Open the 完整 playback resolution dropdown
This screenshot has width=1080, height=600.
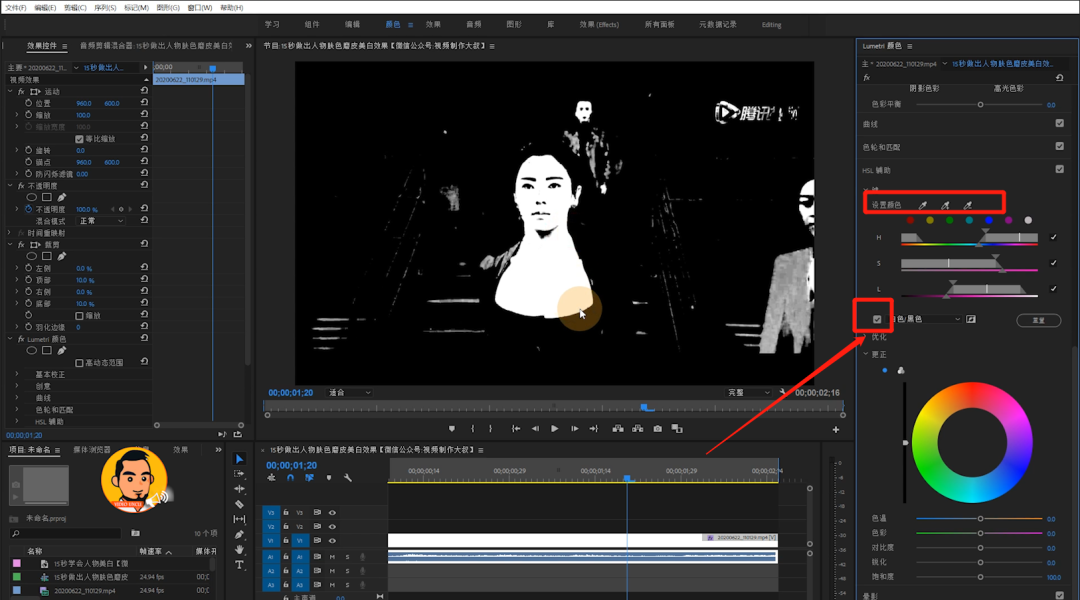point(749,393)
